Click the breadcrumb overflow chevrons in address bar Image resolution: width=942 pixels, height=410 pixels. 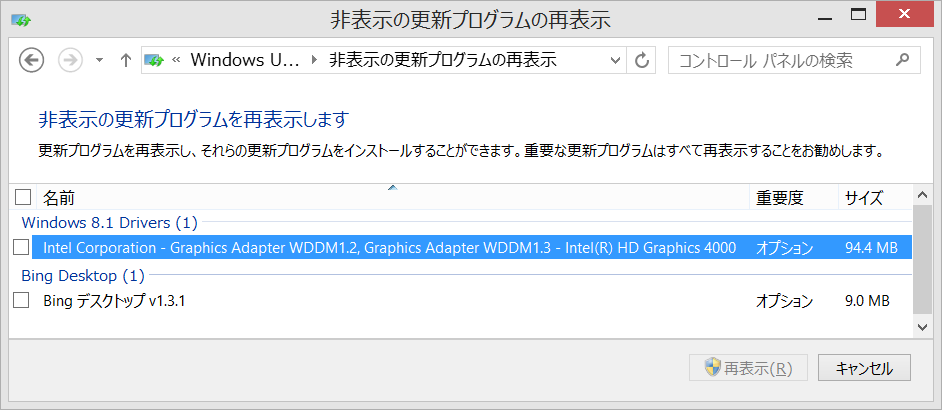click(x=177, y=60)
